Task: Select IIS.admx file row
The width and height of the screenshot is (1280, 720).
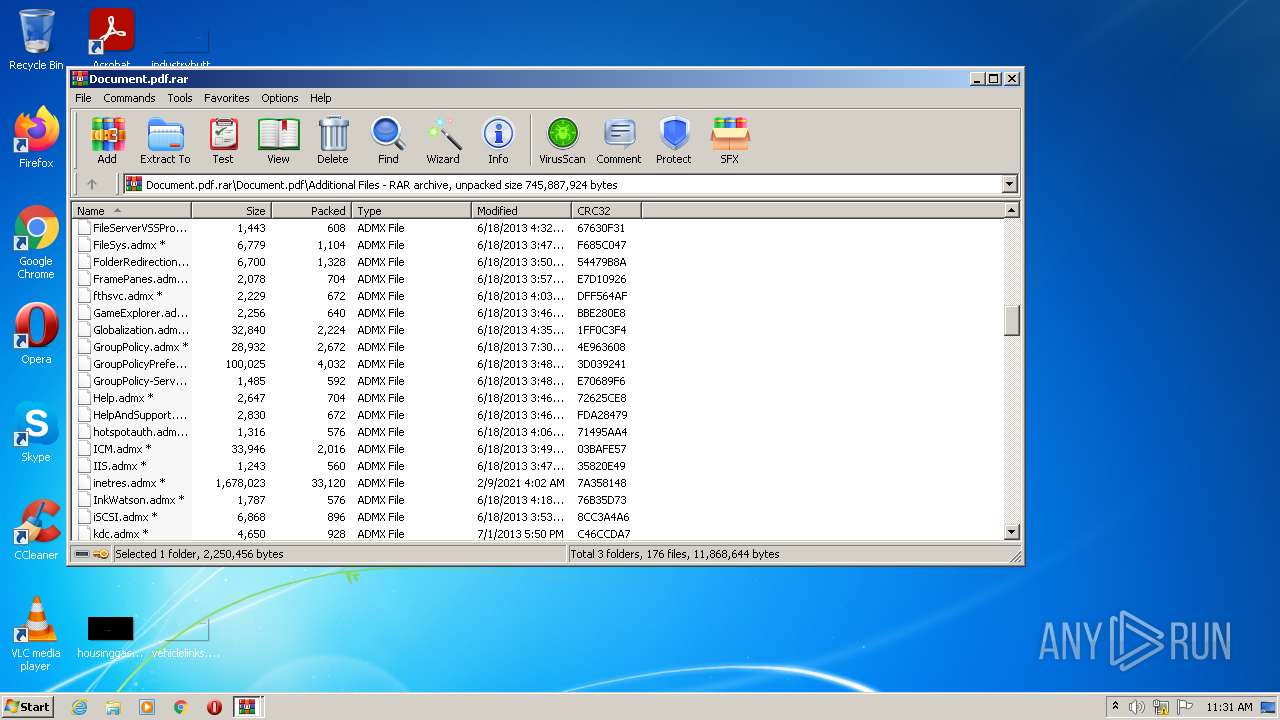Action: (538, 466)
